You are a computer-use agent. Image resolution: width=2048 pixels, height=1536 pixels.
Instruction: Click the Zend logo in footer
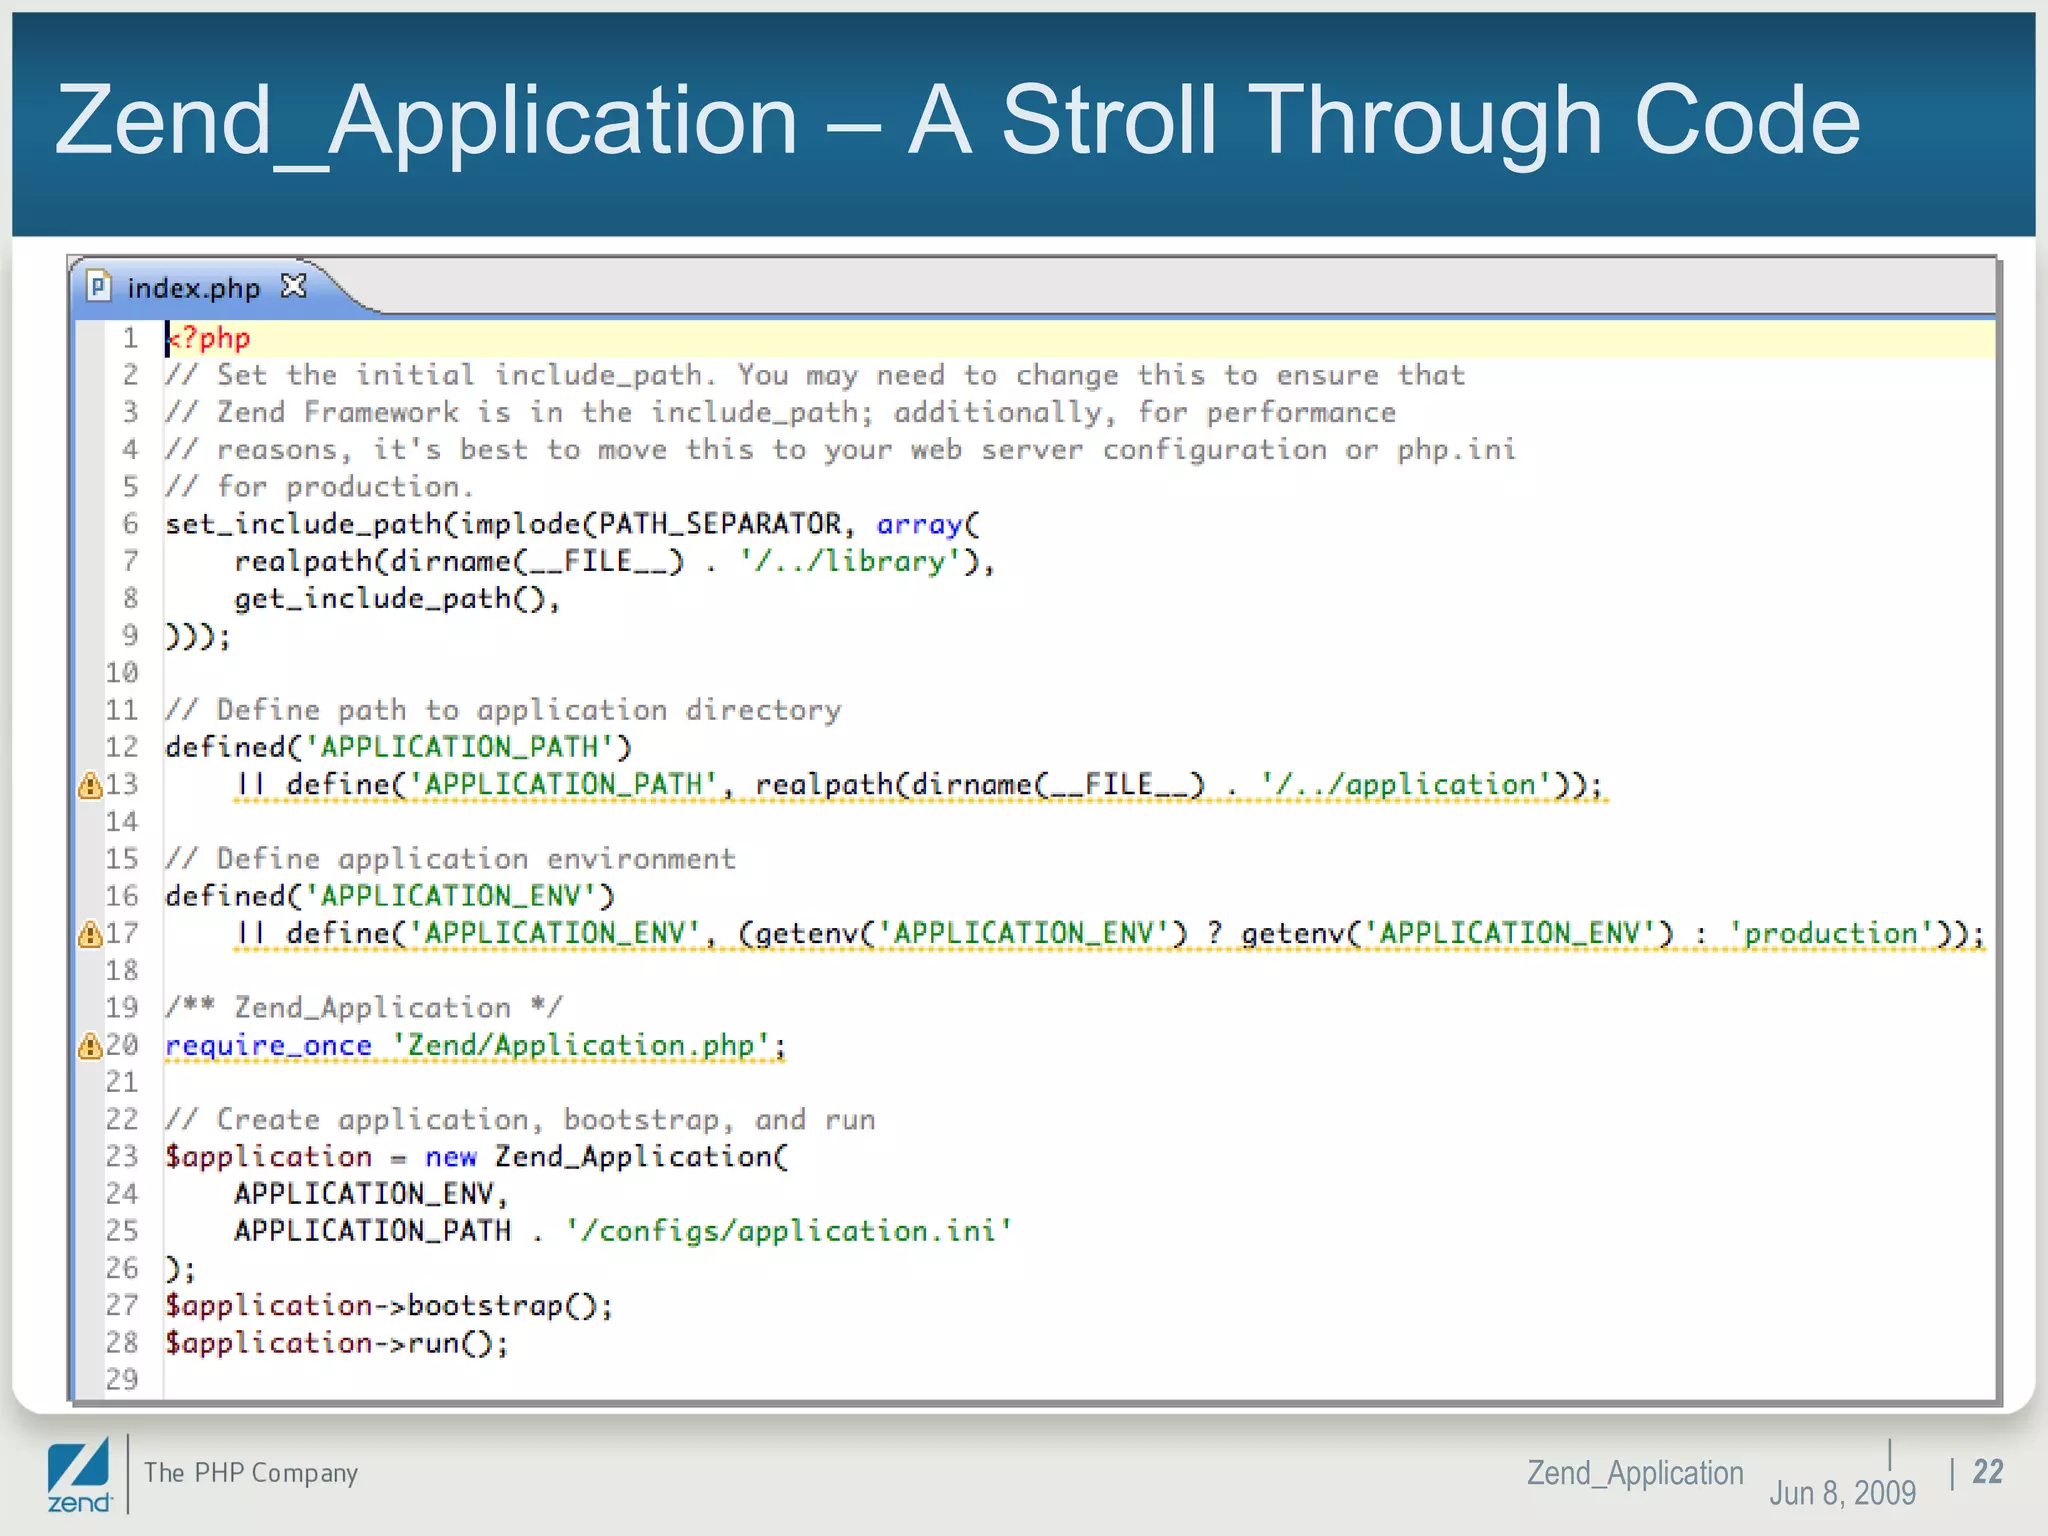click(79, 1475)
